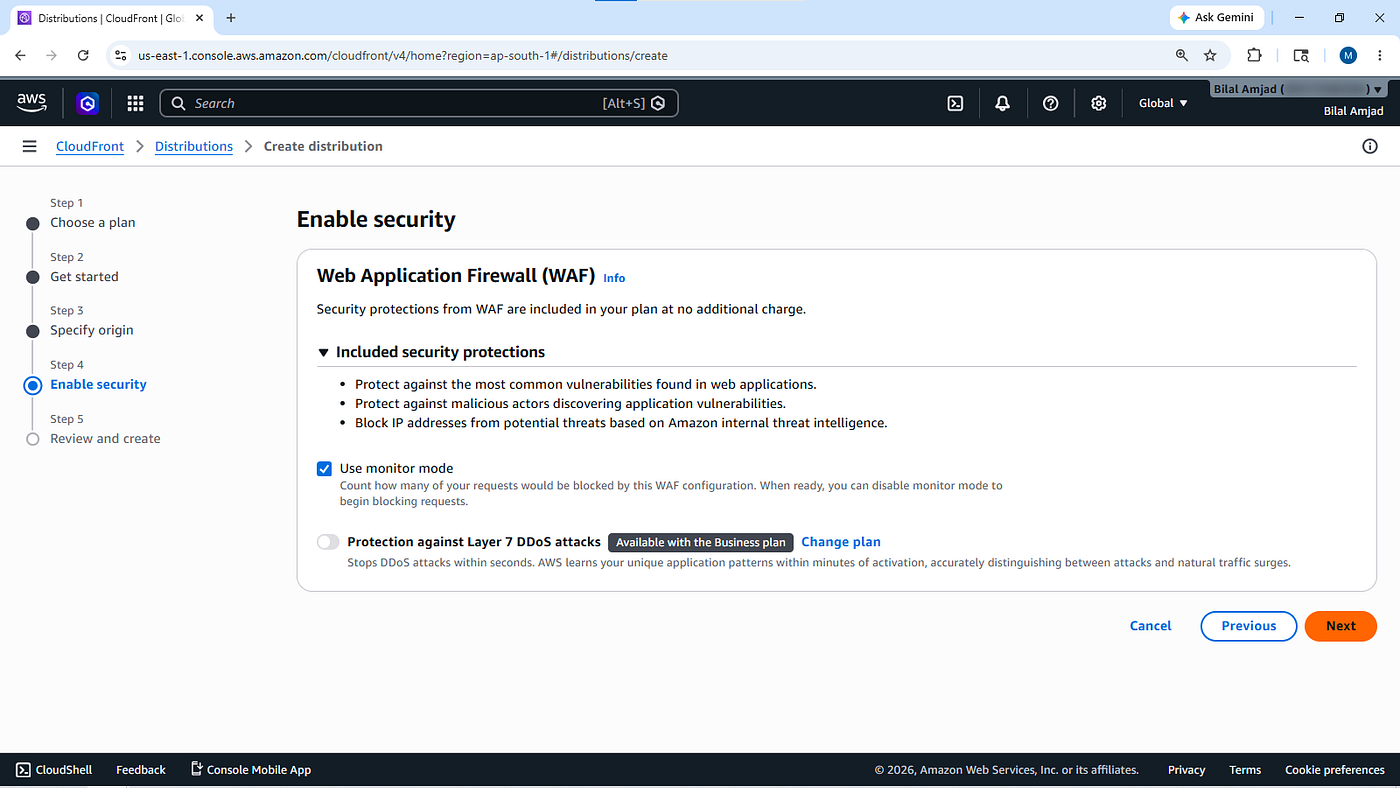
Task: Click the Available with the Business plan badge
Action: (x=701, y=542)
